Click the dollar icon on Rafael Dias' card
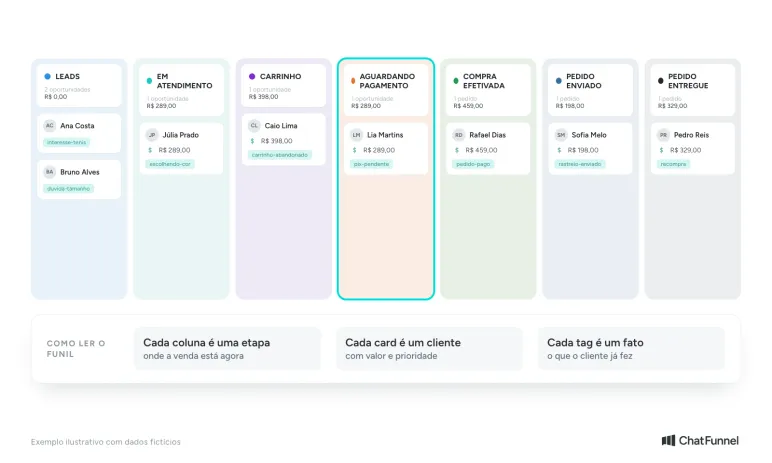The width and height of the screenshot is (772, 463). [x=457, y=150]
